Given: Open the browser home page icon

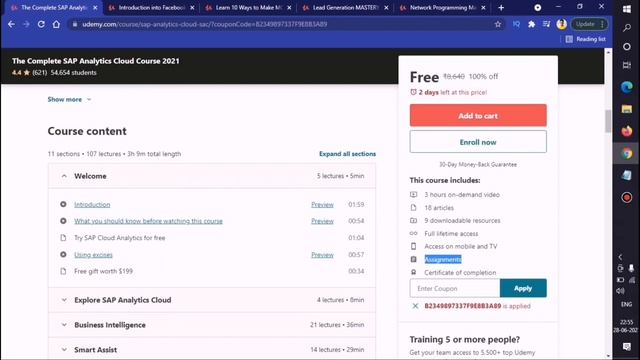Looking at the screenshot, I should 56,24.
